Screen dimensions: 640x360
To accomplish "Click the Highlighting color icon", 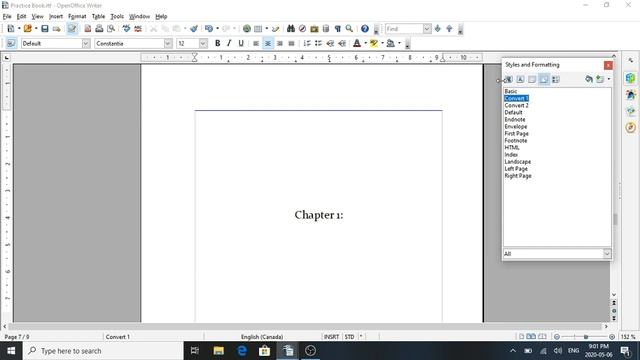I will point(373,43).
